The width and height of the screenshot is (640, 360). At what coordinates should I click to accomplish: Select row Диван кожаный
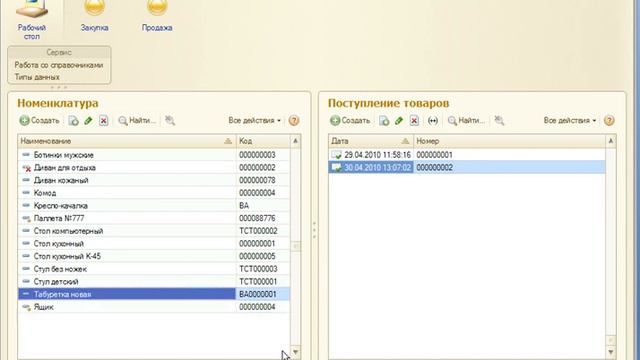154,180
